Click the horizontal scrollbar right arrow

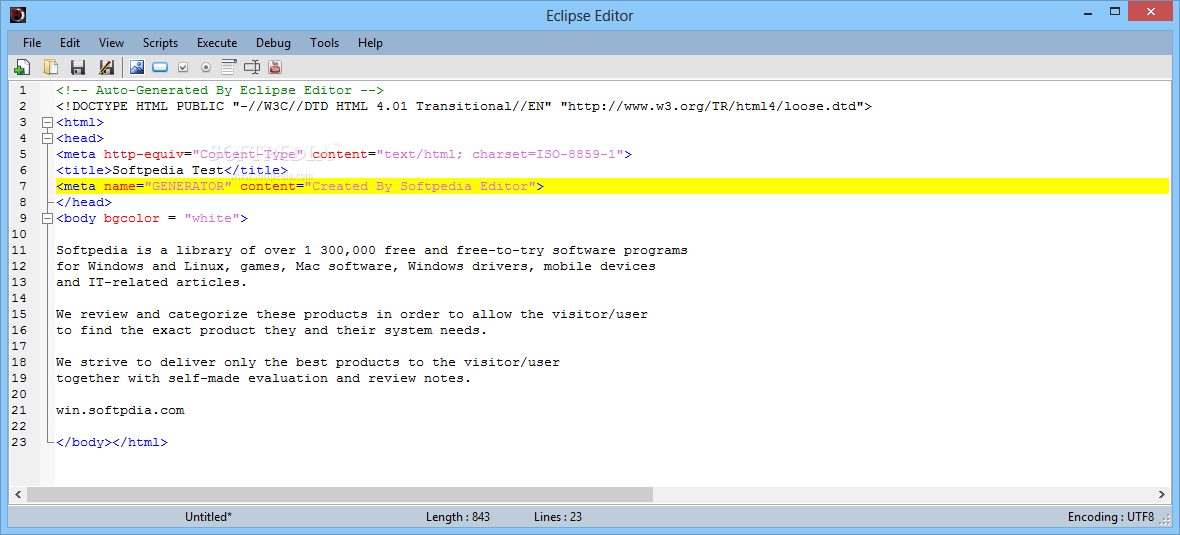pyautogui.click(x=1162, y=495)
